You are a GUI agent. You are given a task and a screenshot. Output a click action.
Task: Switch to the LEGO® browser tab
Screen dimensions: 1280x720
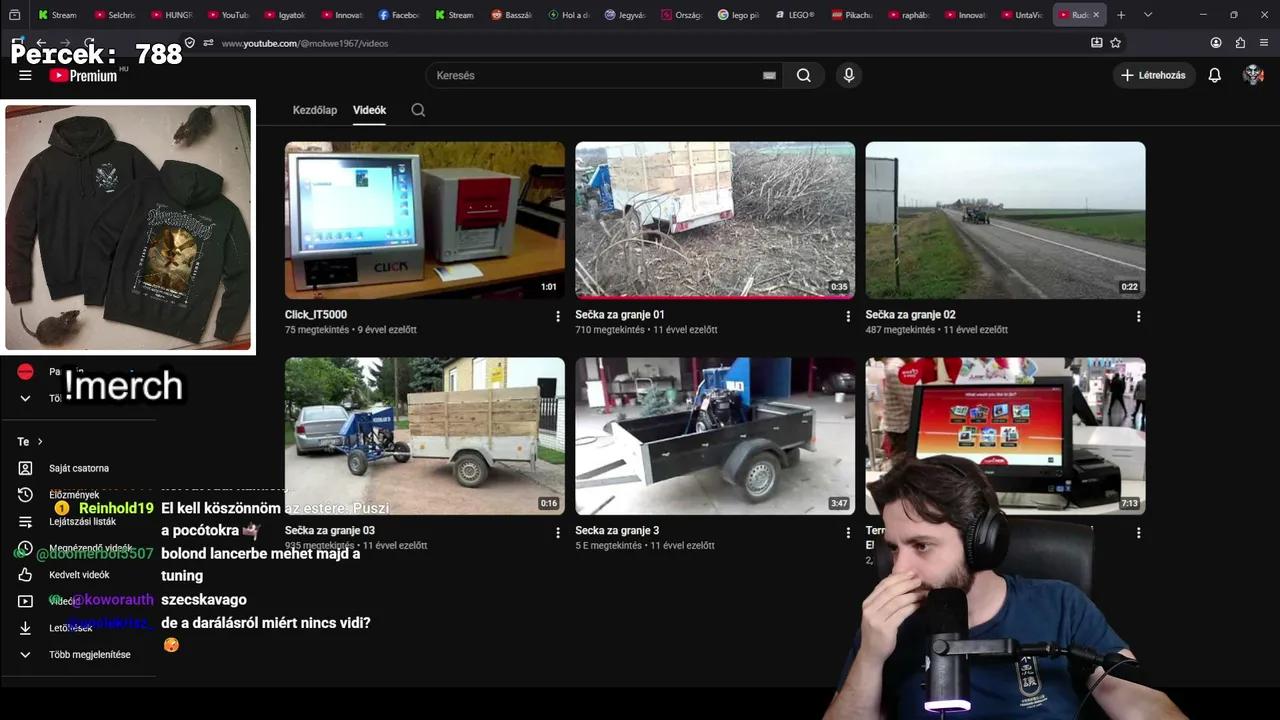796,15
